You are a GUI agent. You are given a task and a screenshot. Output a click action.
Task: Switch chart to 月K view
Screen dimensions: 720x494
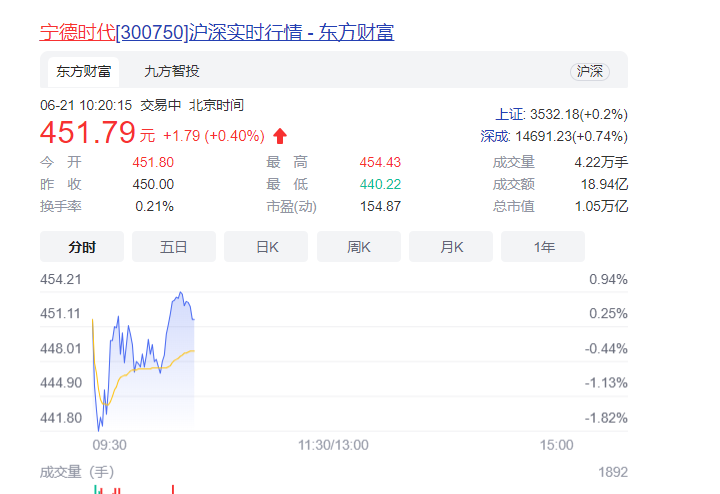[451, 247]
